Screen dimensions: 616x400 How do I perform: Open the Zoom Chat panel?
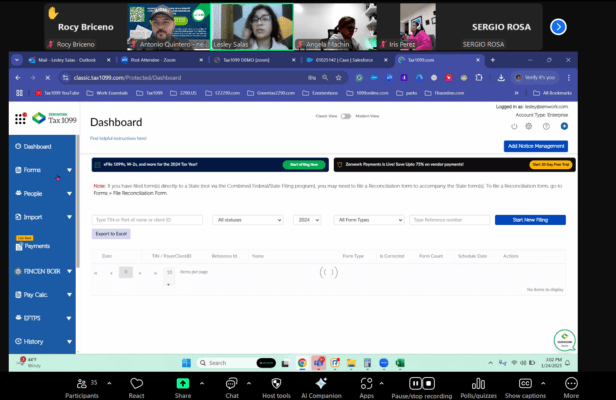tap(231, 383)
